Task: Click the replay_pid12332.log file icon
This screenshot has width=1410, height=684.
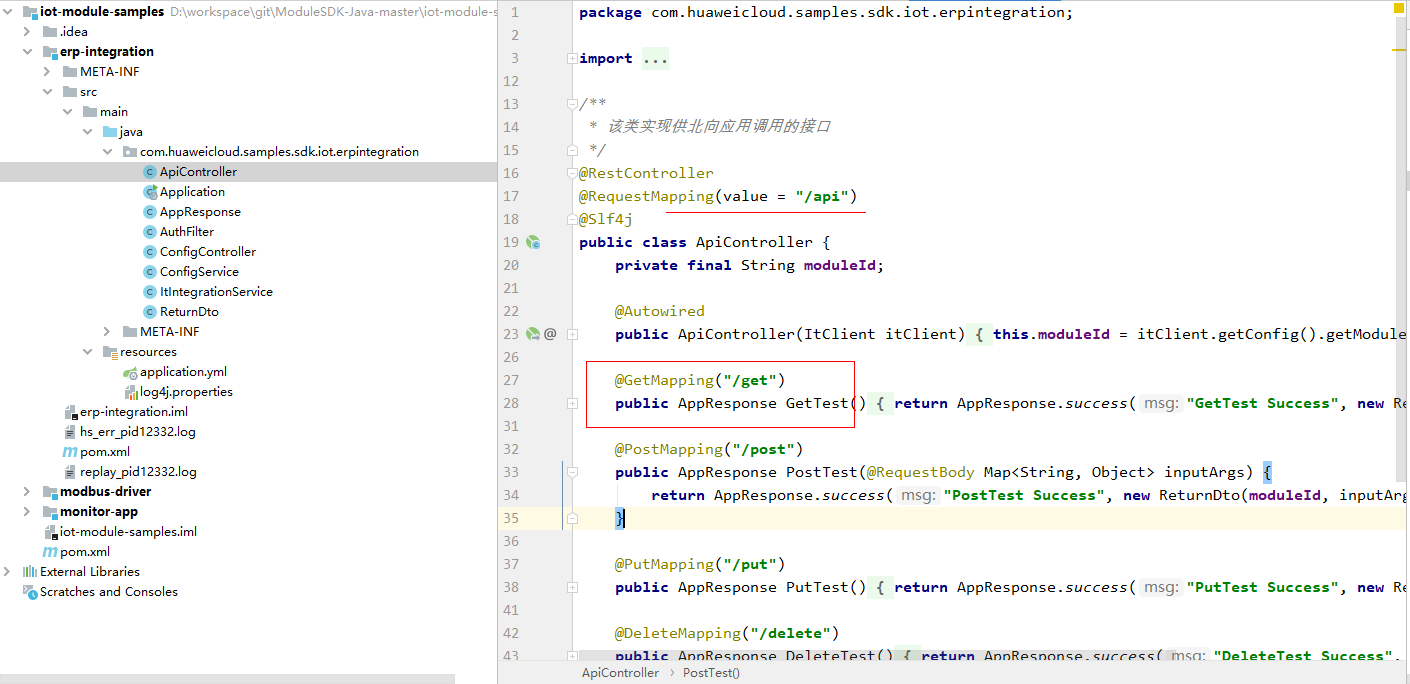Action: (70, 472)
